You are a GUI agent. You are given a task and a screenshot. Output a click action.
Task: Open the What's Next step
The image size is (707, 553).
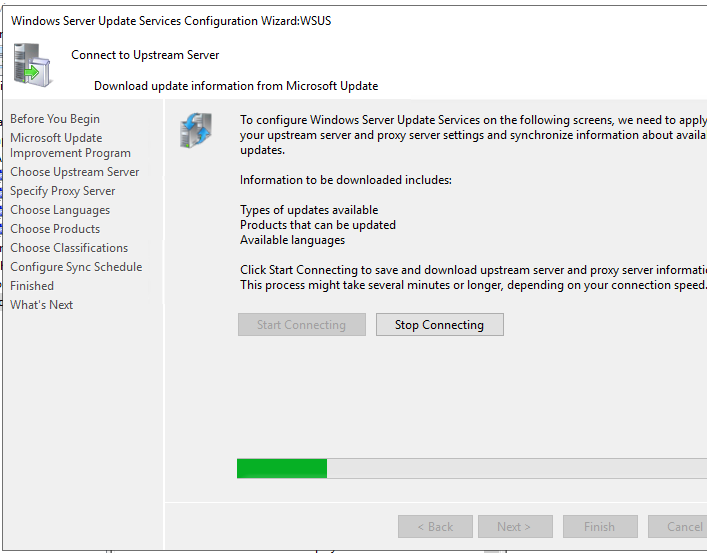pyautogui.click(x=42, y=305)
